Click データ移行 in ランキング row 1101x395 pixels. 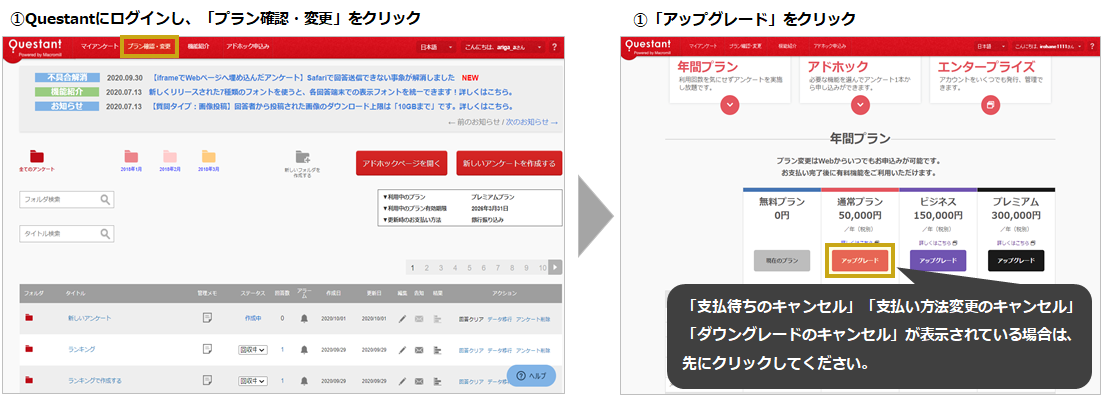point(500,350)
